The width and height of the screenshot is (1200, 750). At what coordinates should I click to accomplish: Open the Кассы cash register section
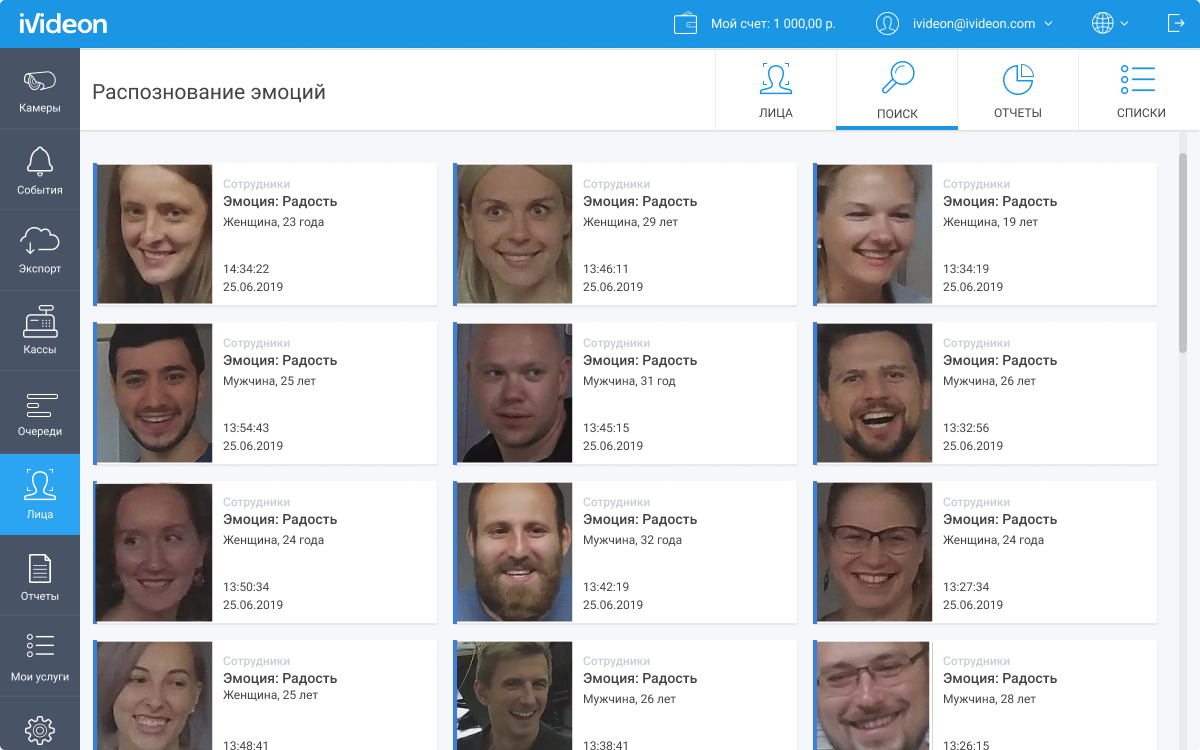[40, 331]
